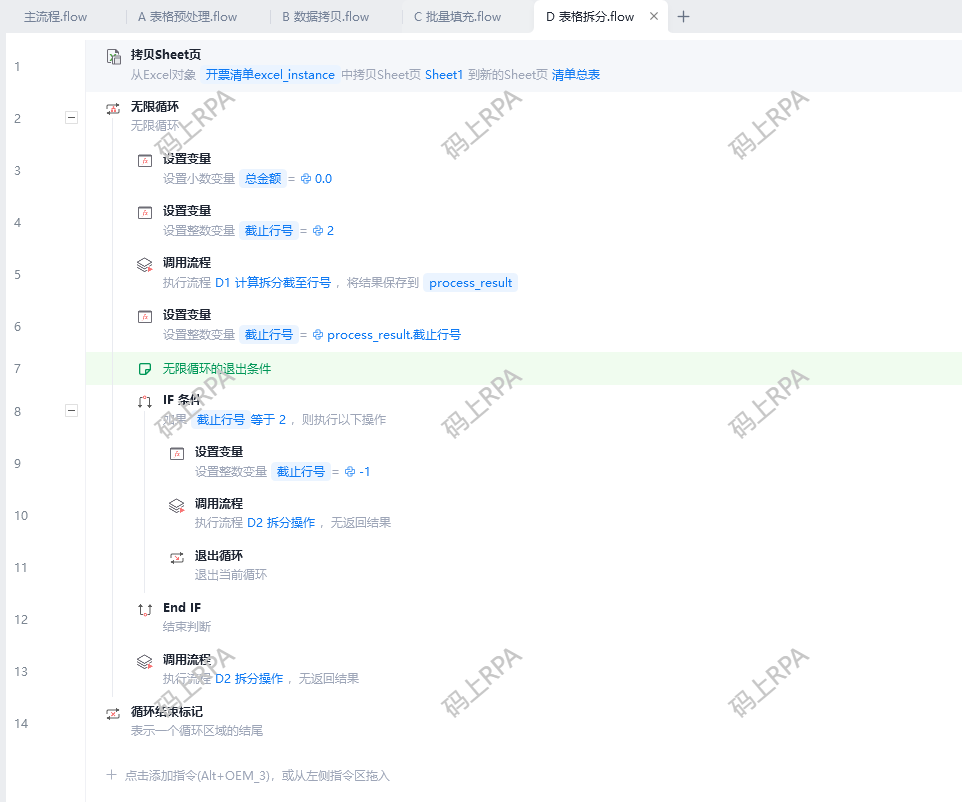This screenshot has width=962, height=802.
Task: Click the process_result variable tag
Action: [471, 283]
